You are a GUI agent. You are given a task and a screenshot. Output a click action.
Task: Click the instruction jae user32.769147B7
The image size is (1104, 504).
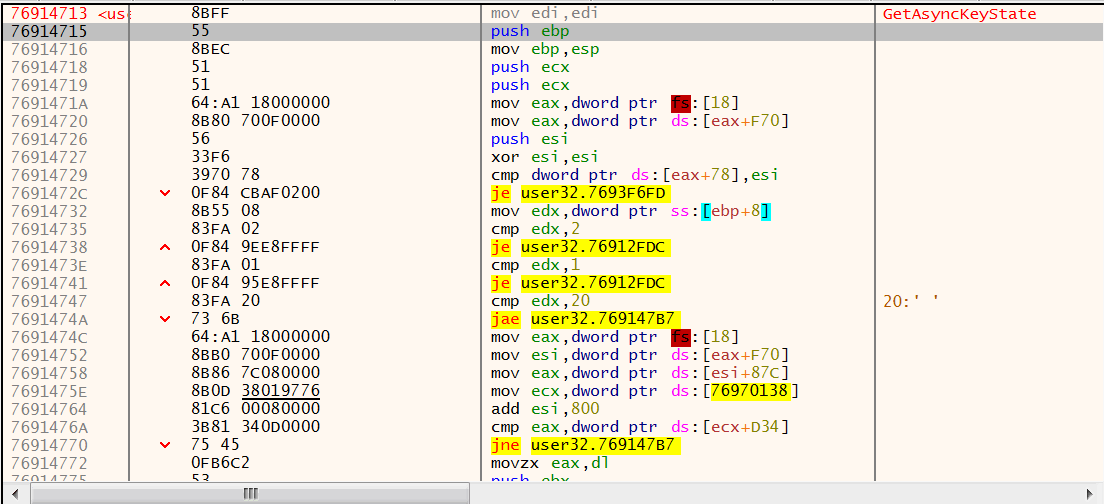coord(586,319)
